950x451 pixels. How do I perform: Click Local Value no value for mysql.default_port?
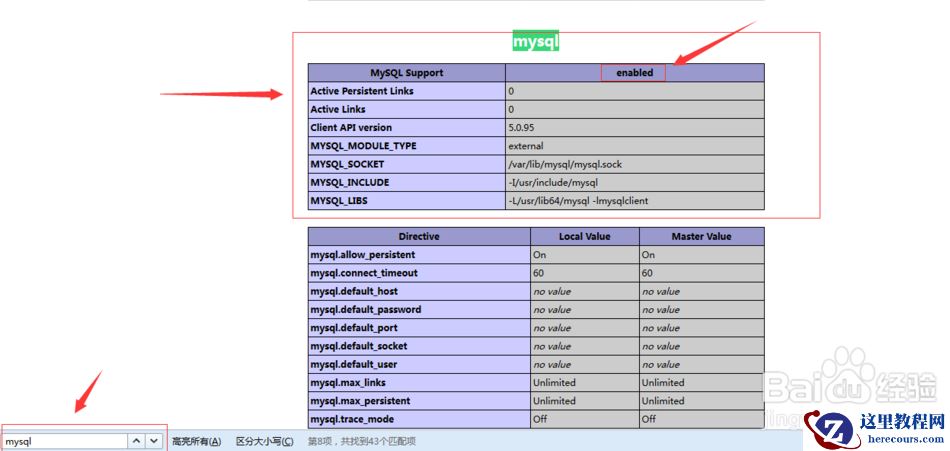552,328
